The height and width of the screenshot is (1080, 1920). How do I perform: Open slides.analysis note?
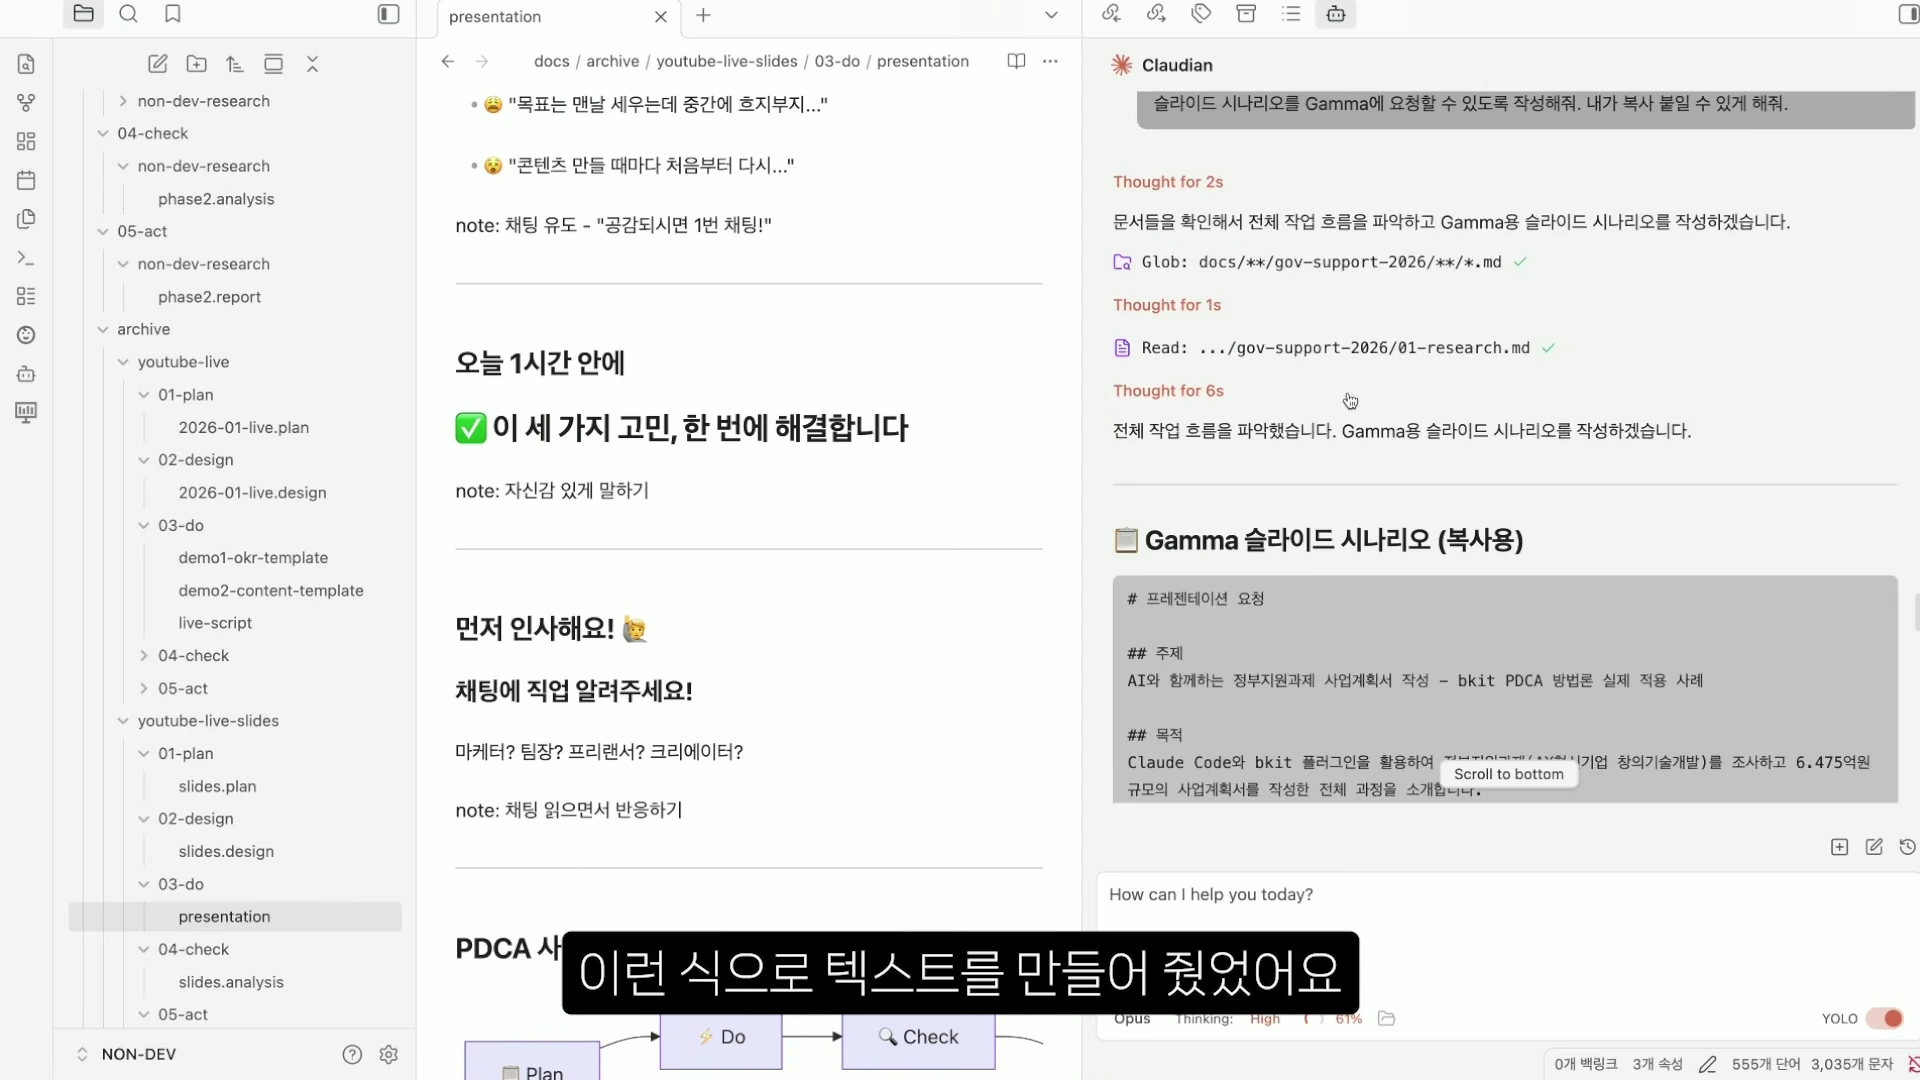231,982
